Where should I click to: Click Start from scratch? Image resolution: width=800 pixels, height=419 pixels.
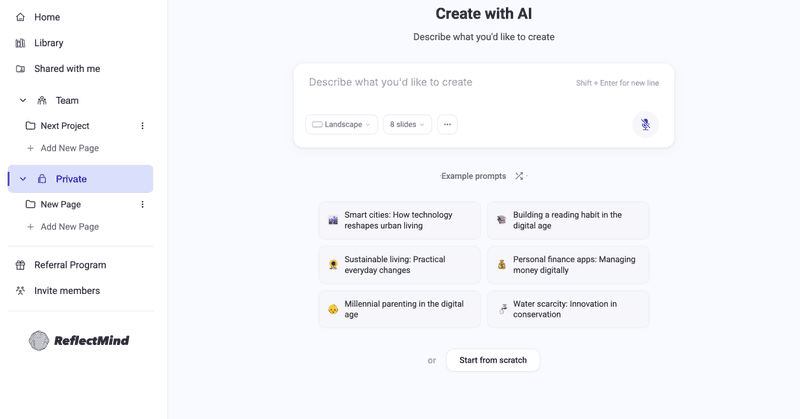coord(493,360)
